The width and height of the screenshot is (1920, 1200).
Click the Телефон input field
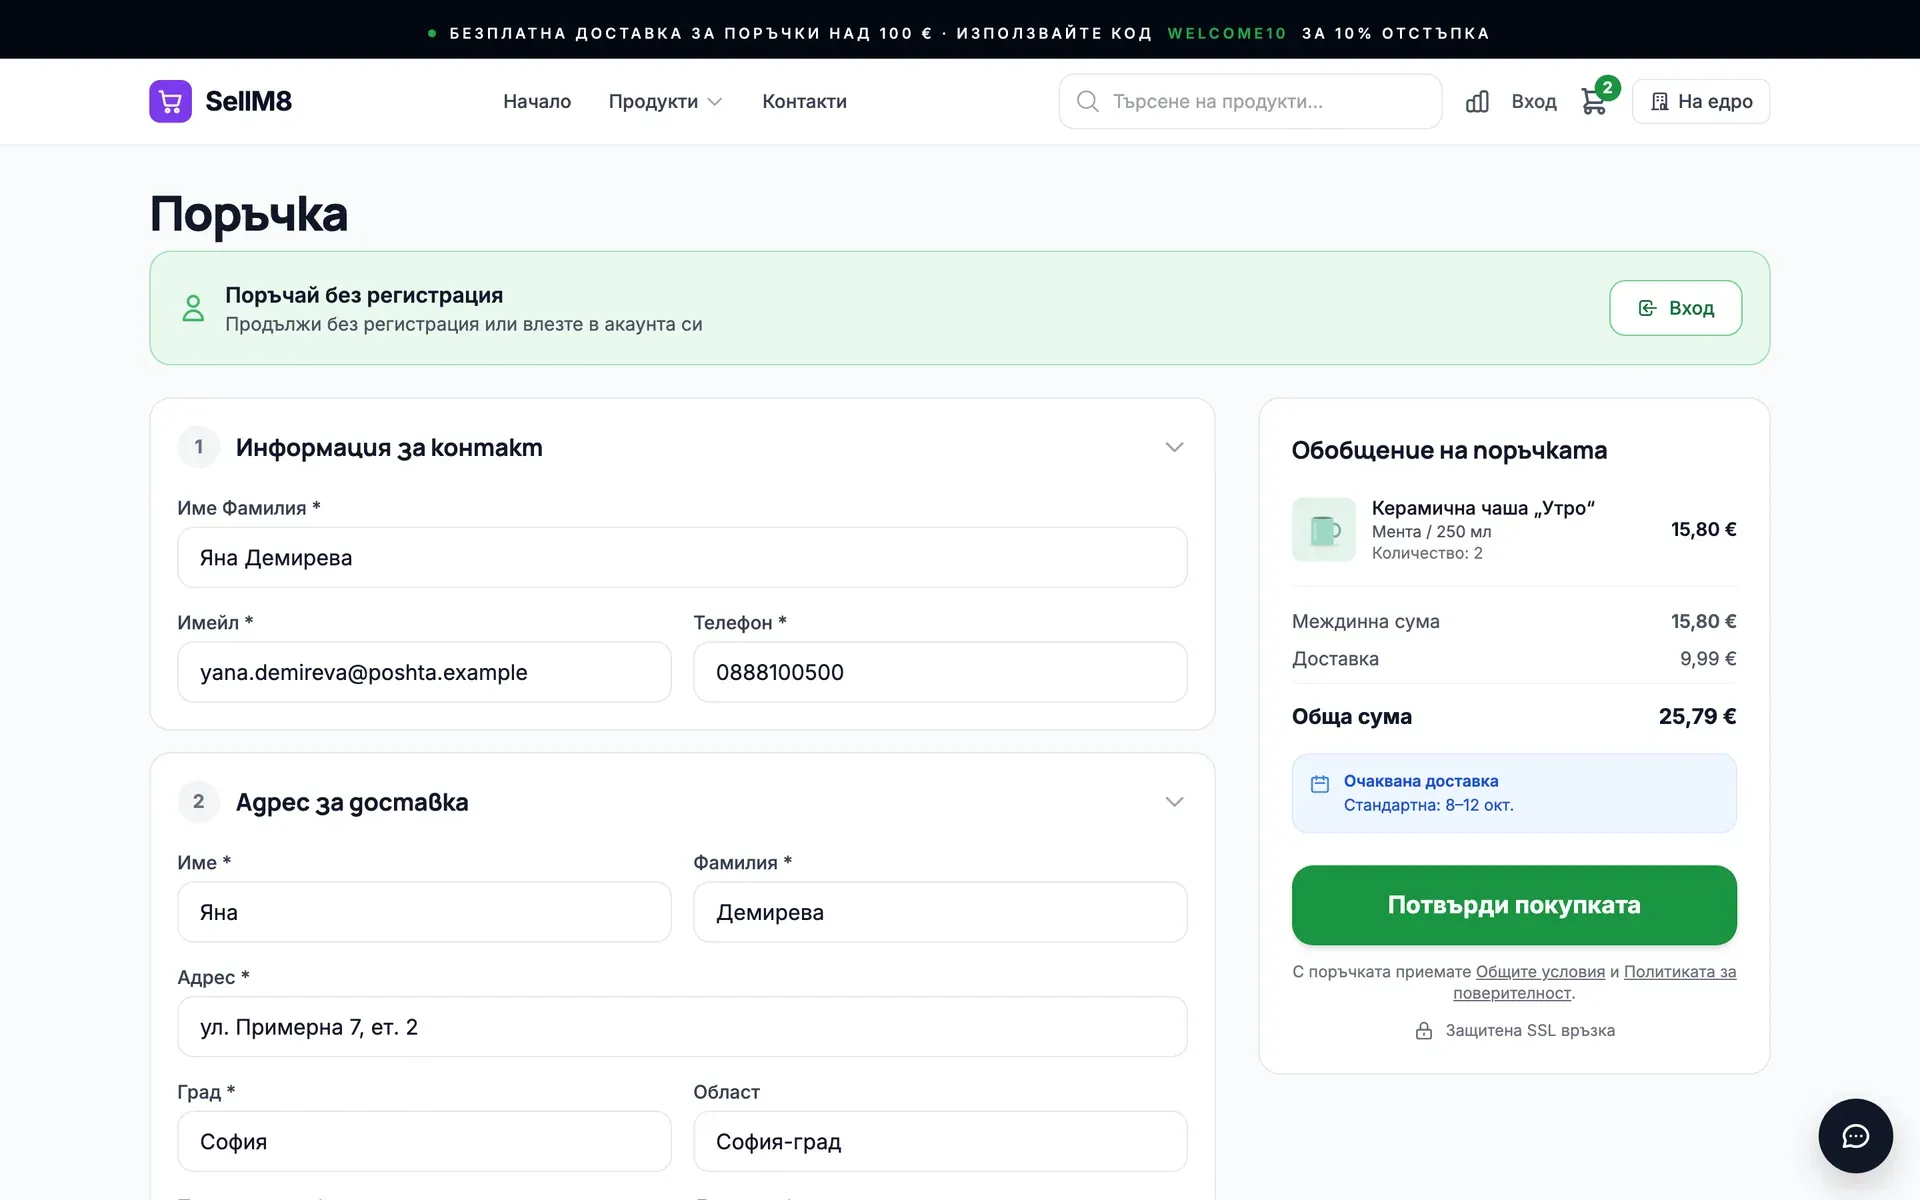tap(940, 672)
